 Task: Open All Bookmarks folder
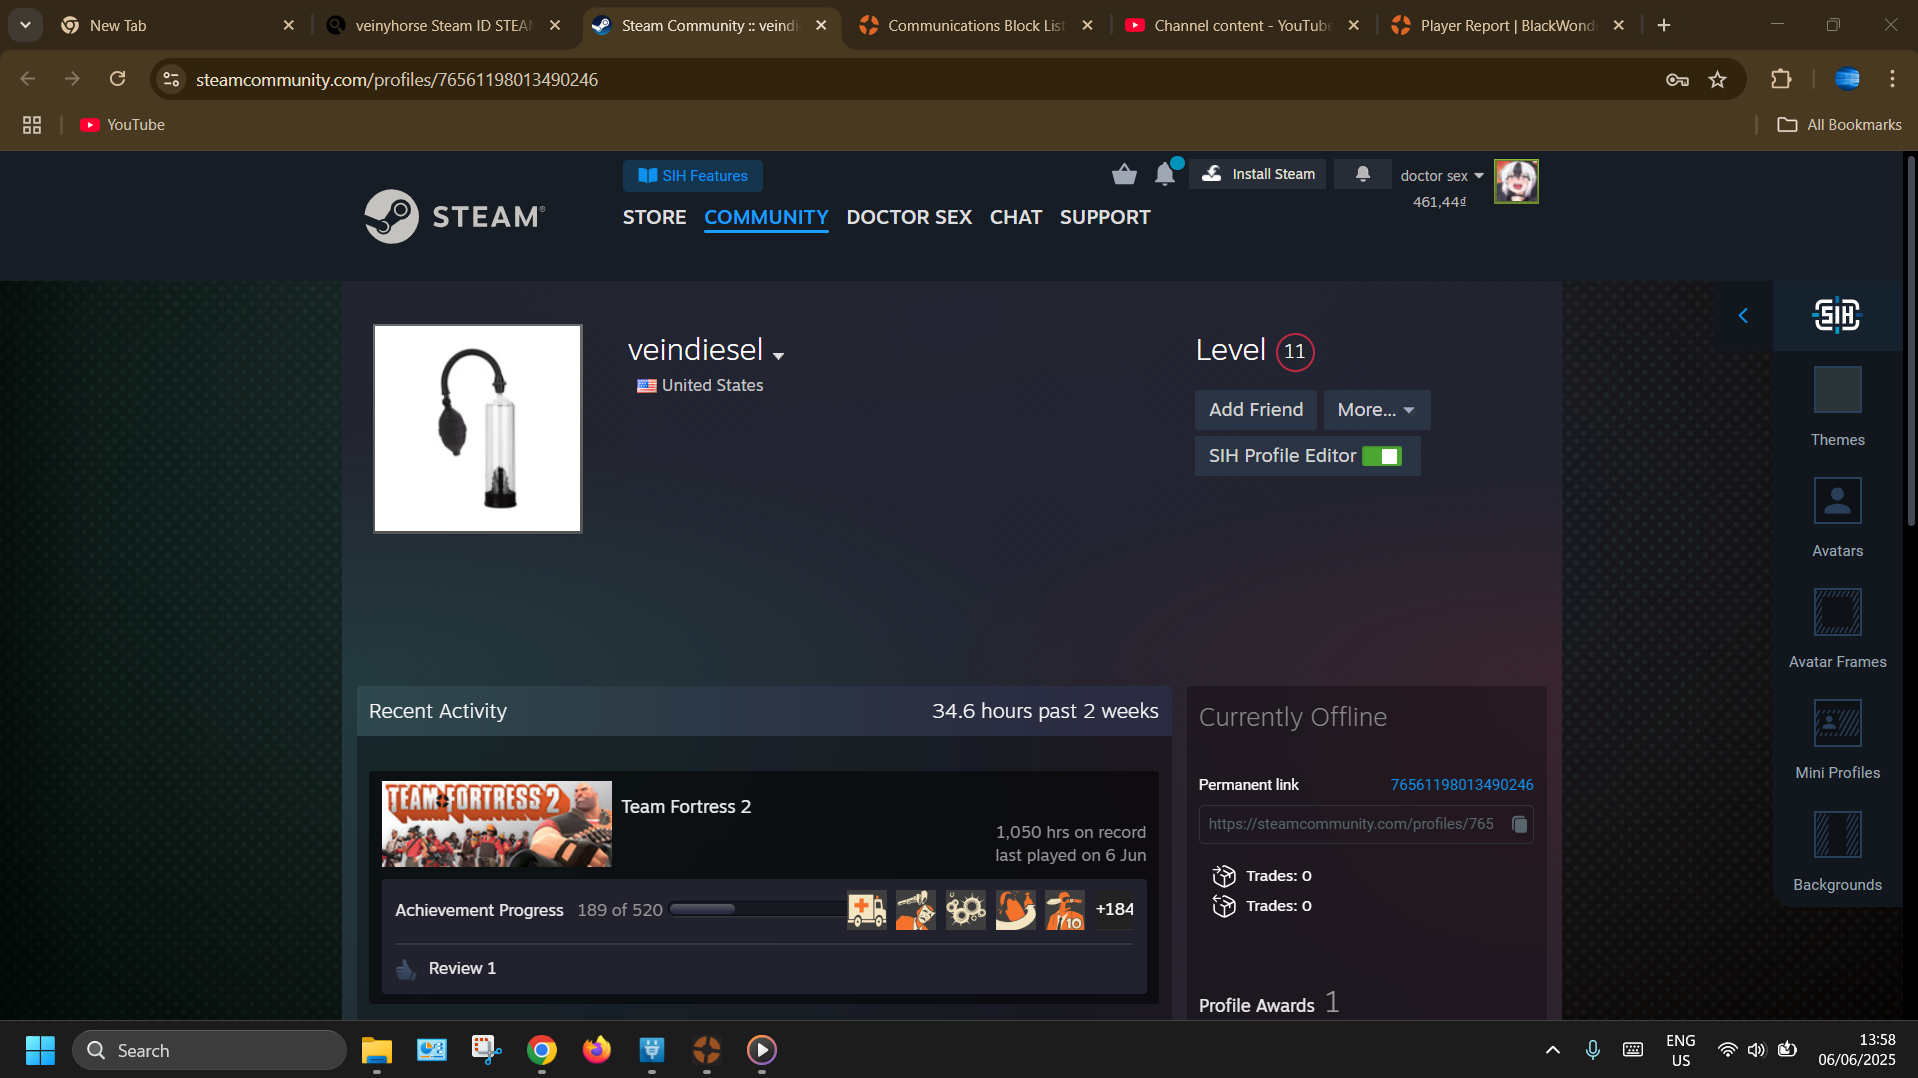tap(1839, 125)
